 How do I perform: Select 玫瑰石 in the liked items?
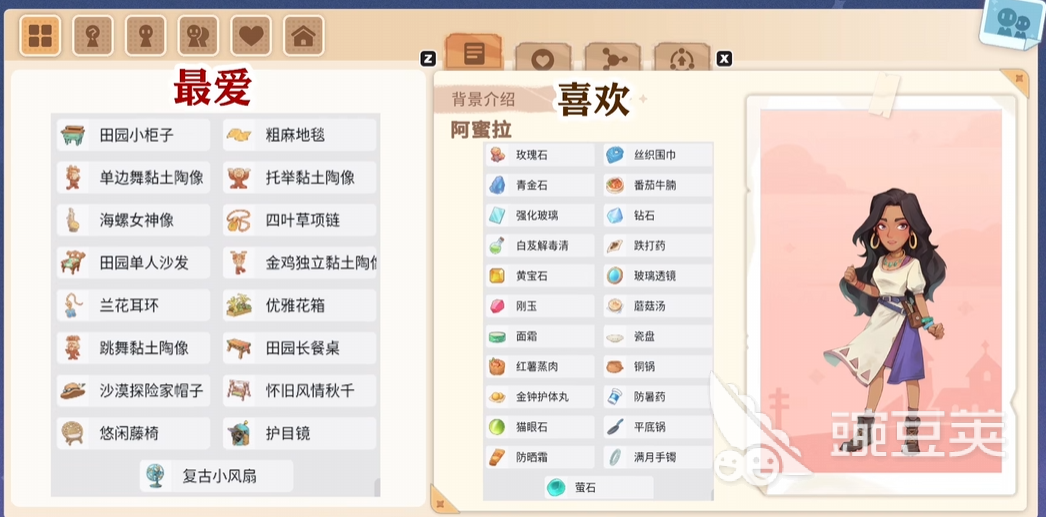point(540,155)
